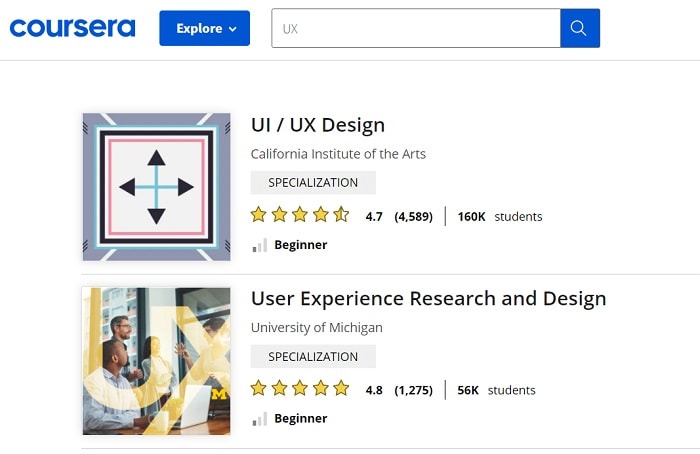Open User Experience Research and Design title

coord(428,298)
